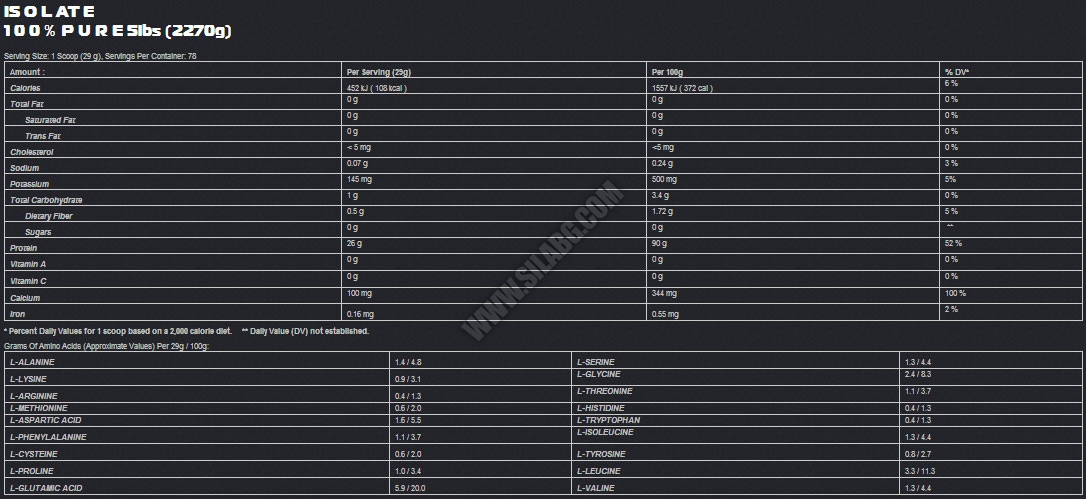Screen dimensions: 1086x499
Task: Click the Protein 26 g value
Action: click(355, 243)
